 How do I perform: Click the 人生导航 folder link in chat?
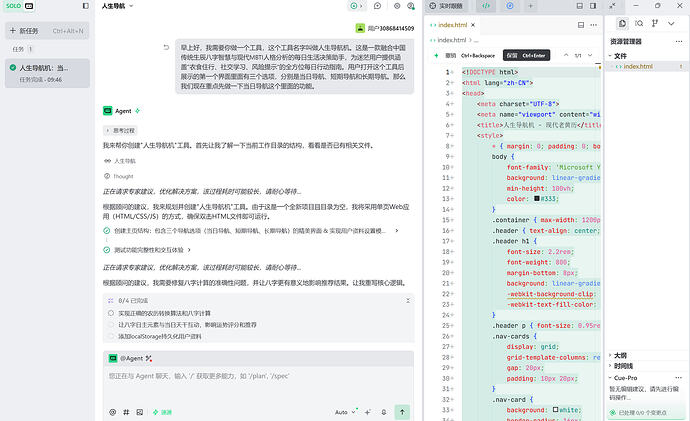120,161
